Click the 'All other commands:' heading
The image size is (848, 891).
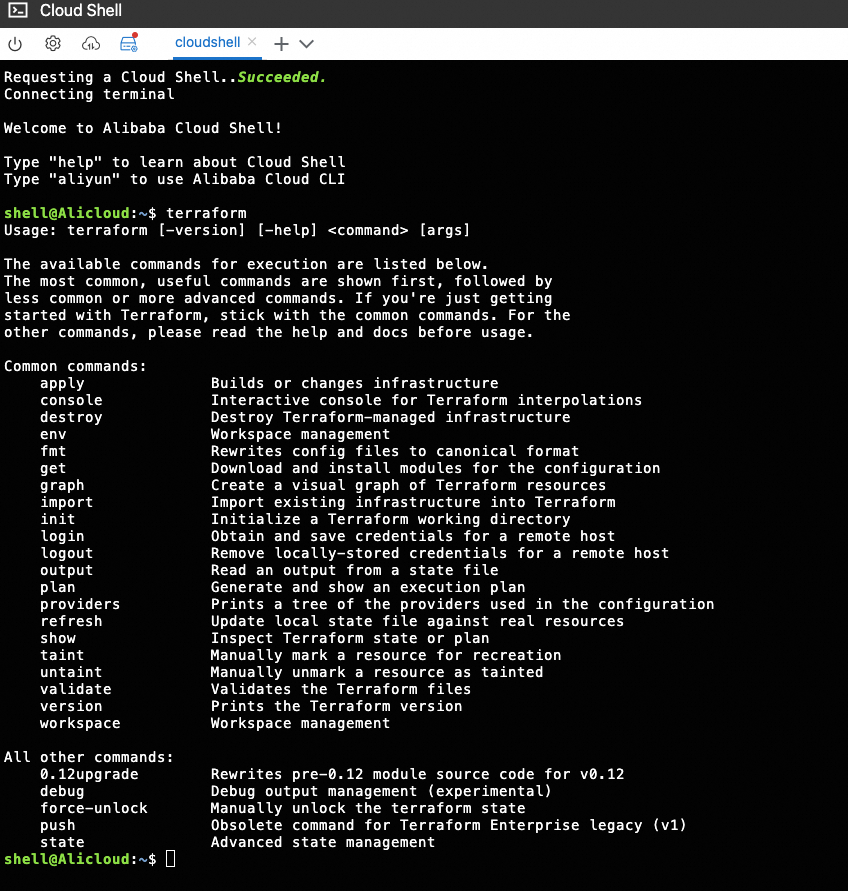(89, 757)
